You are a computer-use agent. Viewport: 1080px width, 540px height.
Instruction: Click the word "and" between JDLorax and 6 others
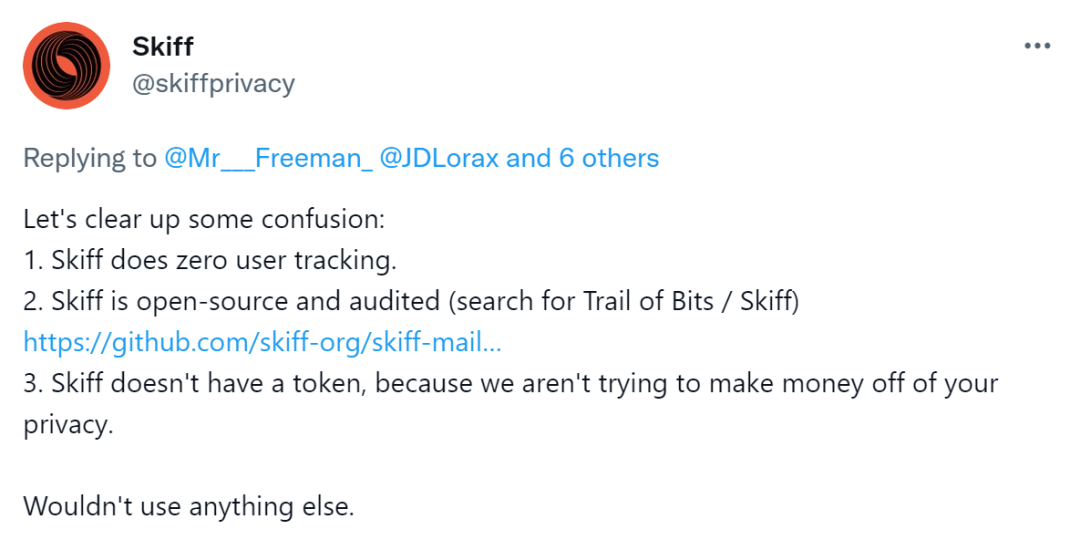tap(529, 158)
